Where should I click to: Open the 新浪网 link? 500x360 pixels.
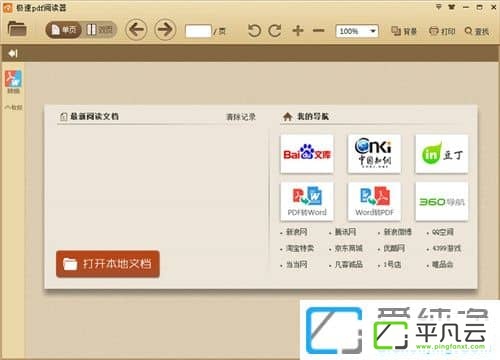point(296,232)
